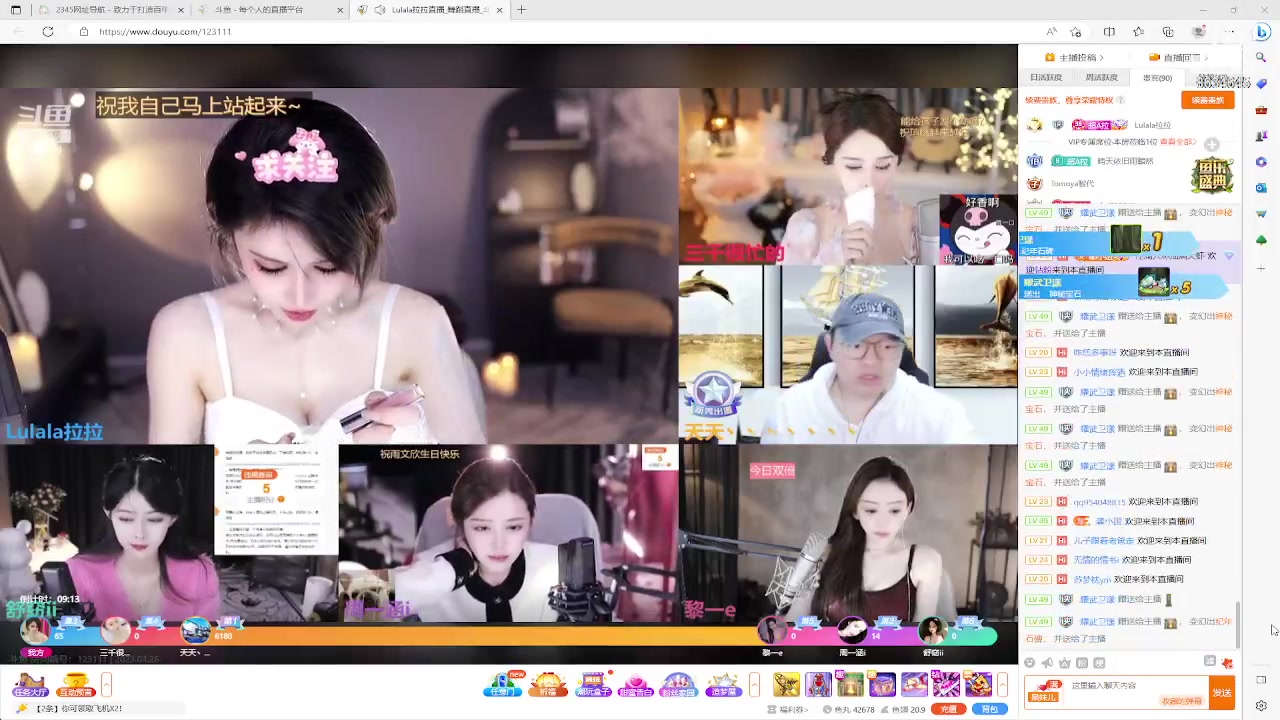Click the 主播投稿 camera icon
The image size is (1280, 720).
[1050, 57]
